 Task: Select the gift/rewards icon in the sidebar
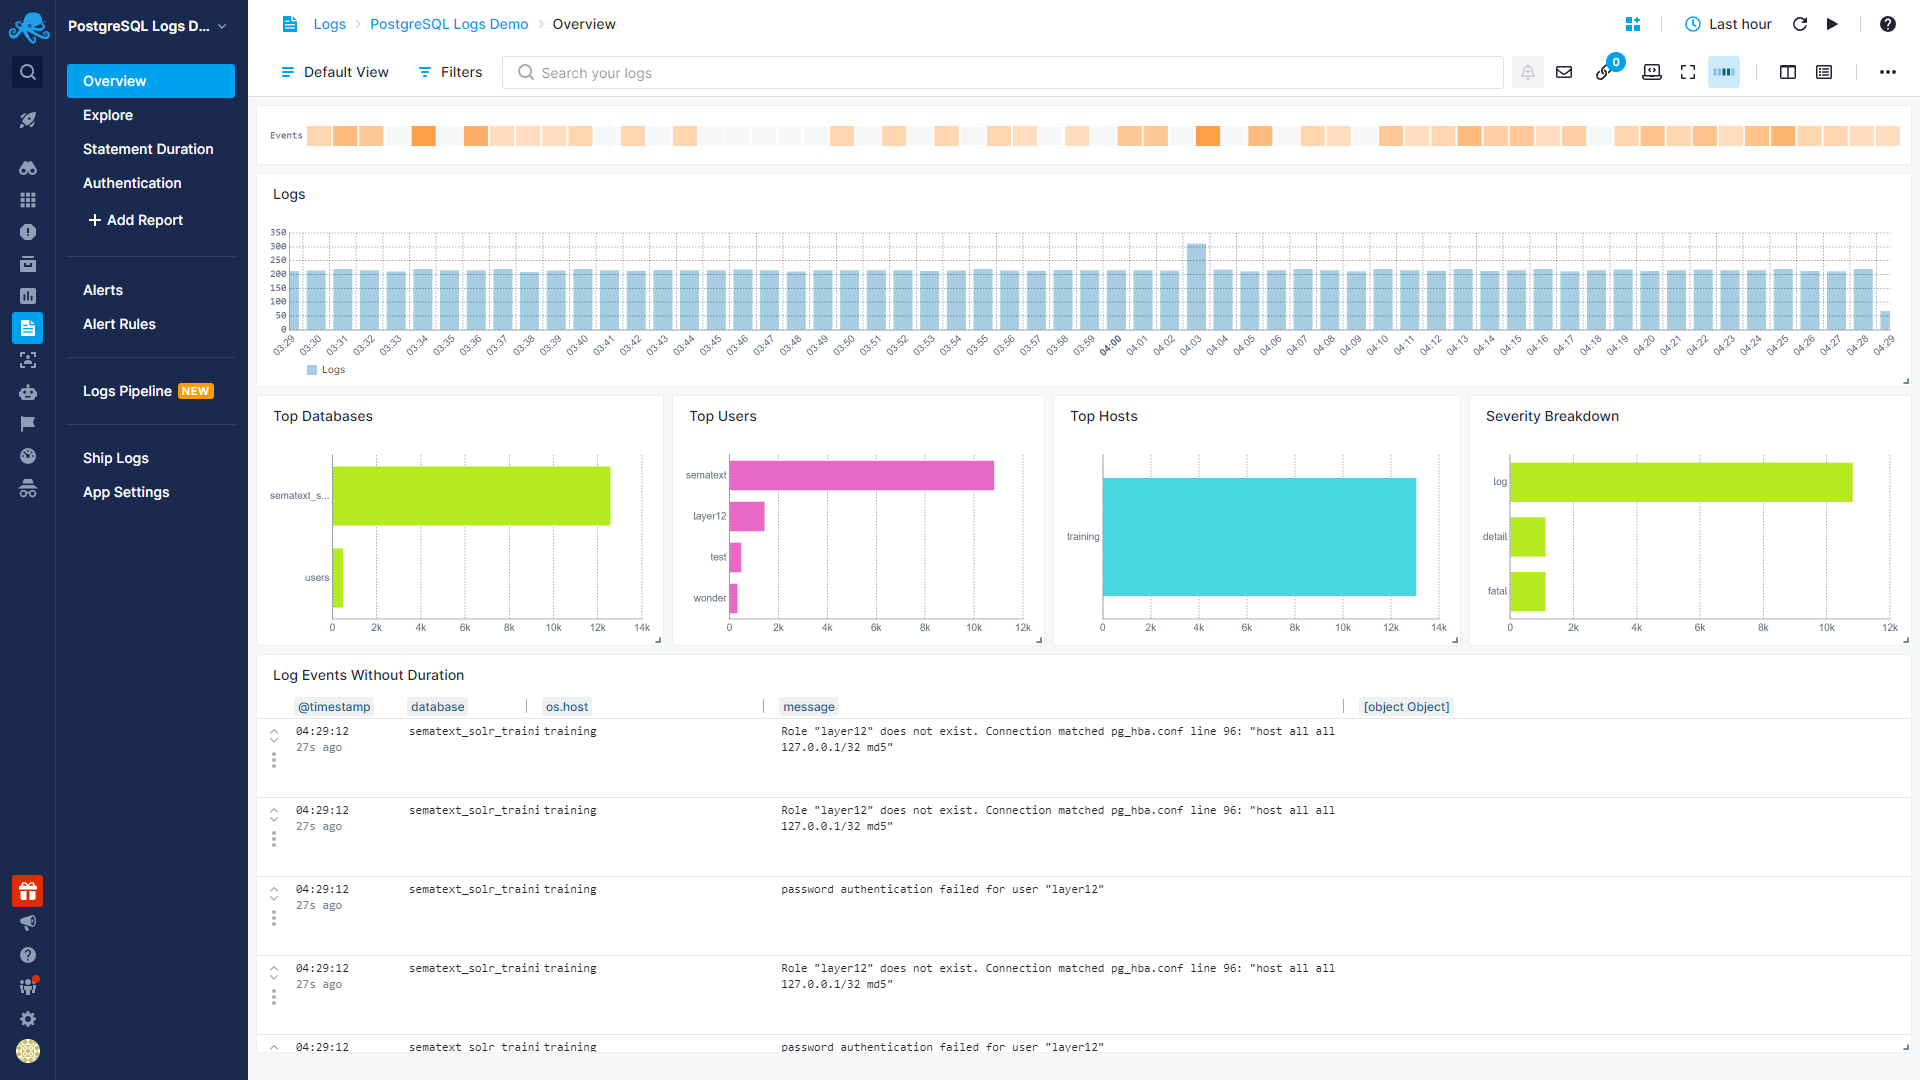(x=27, y=891)
